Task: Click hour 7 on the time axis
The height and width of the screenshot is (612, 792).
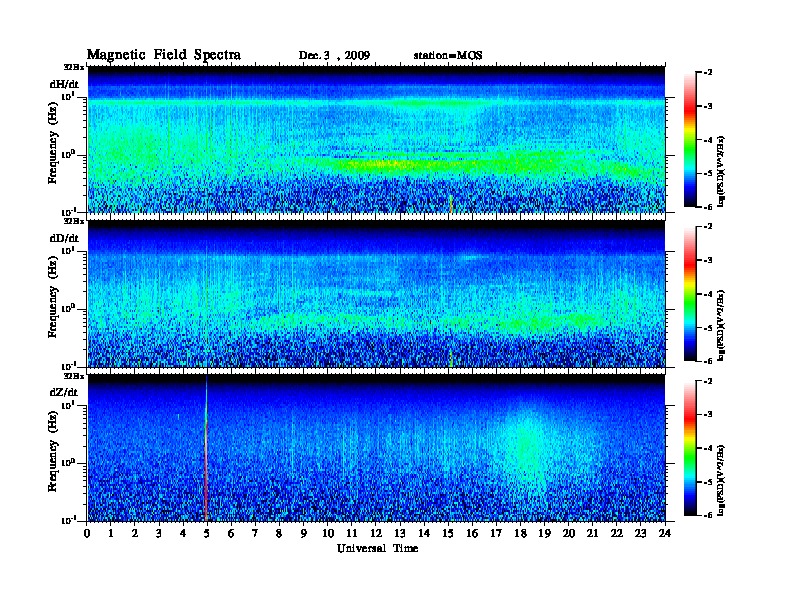Action: (256, 534)
